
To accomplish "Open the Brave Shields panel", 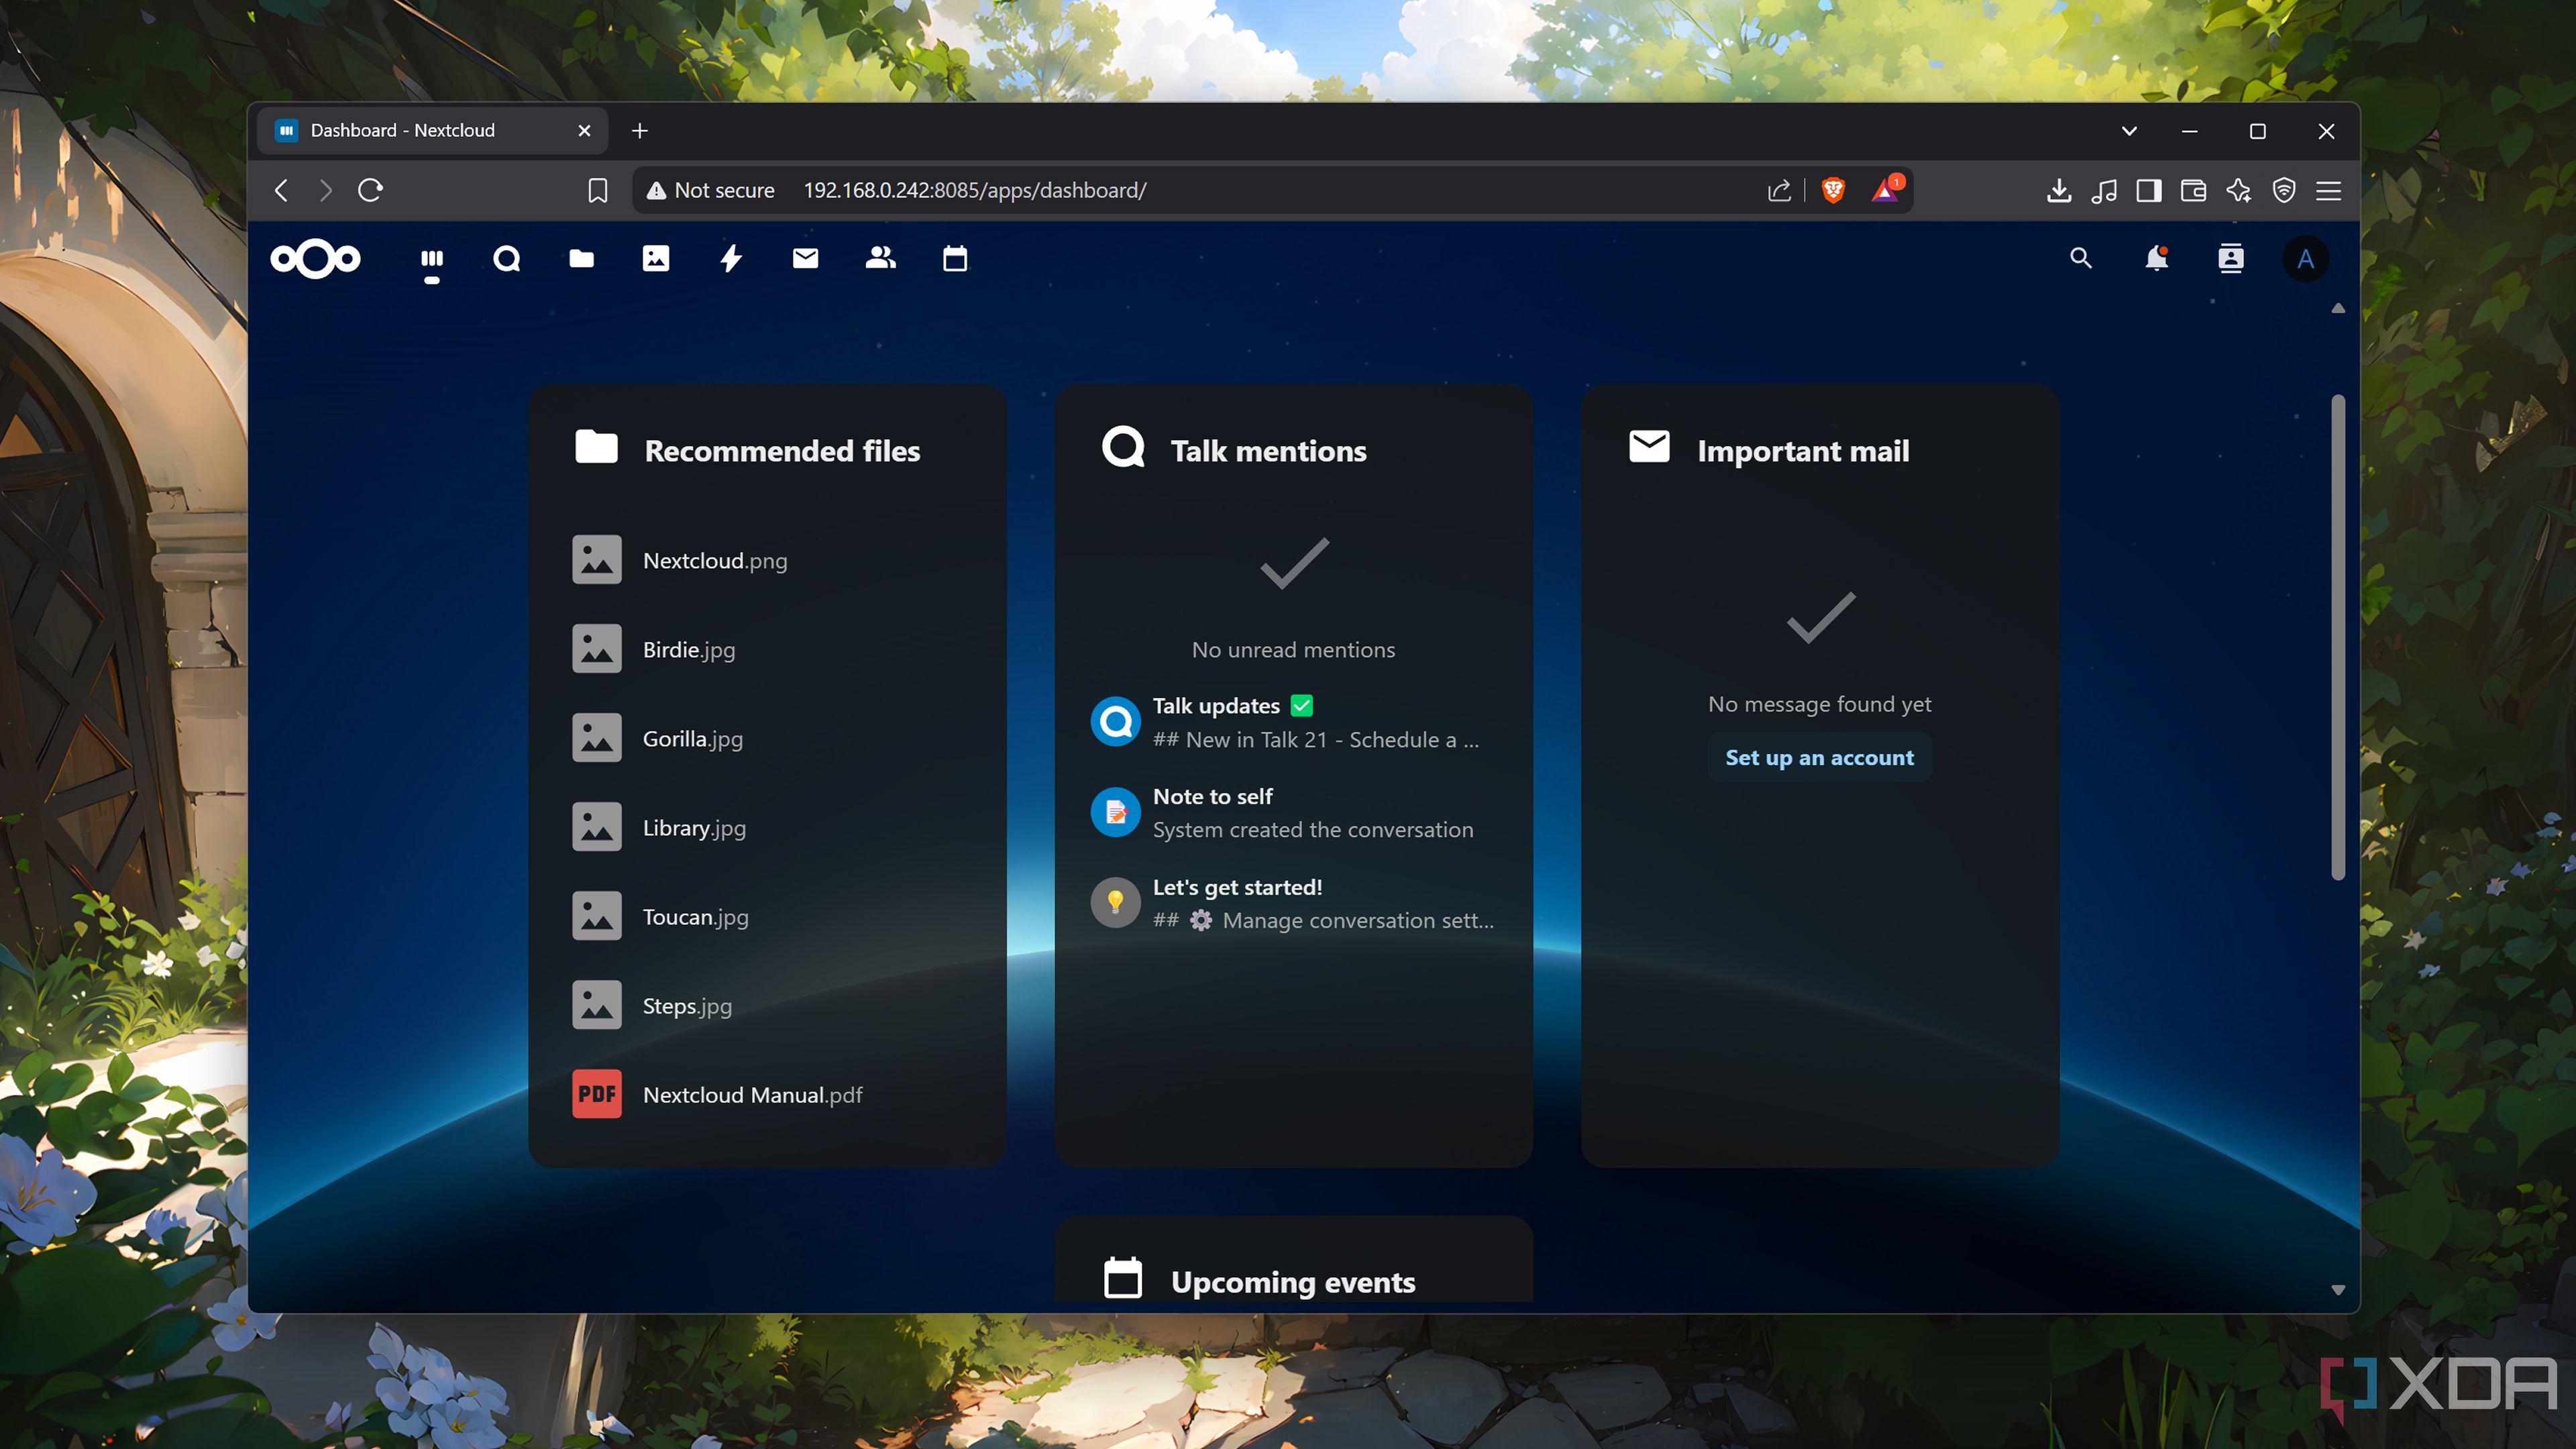I will click(1834, 190).
